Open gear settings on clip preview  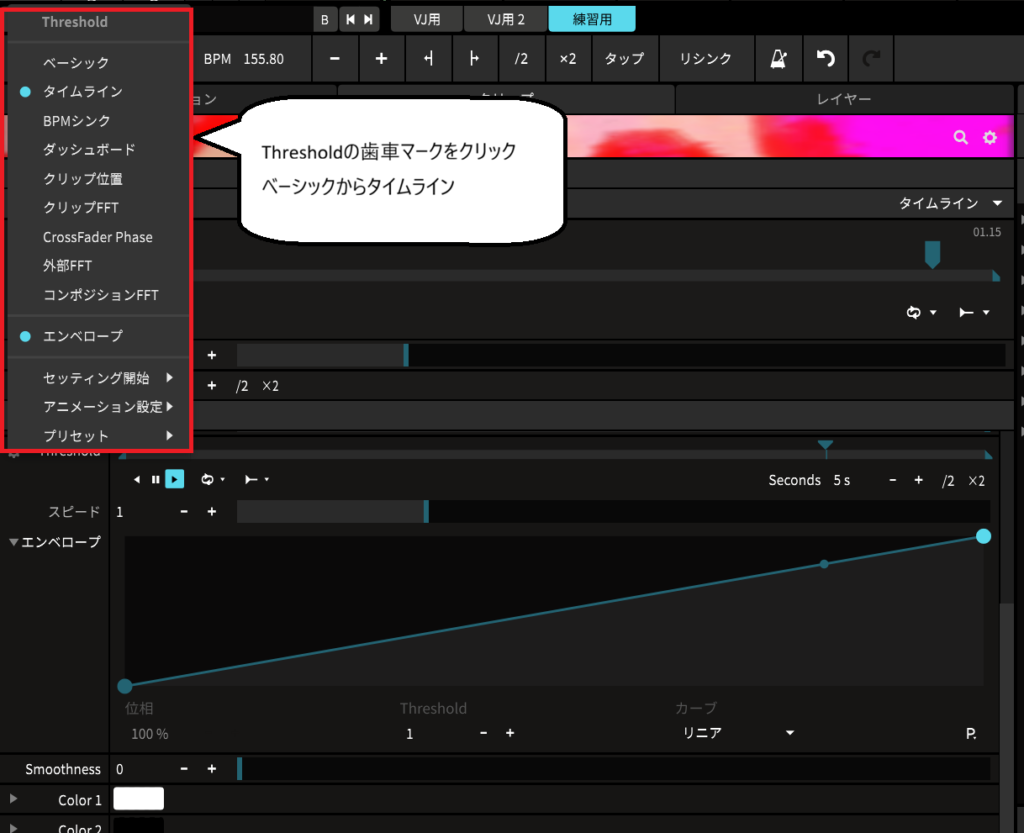(x=990, y=137)
